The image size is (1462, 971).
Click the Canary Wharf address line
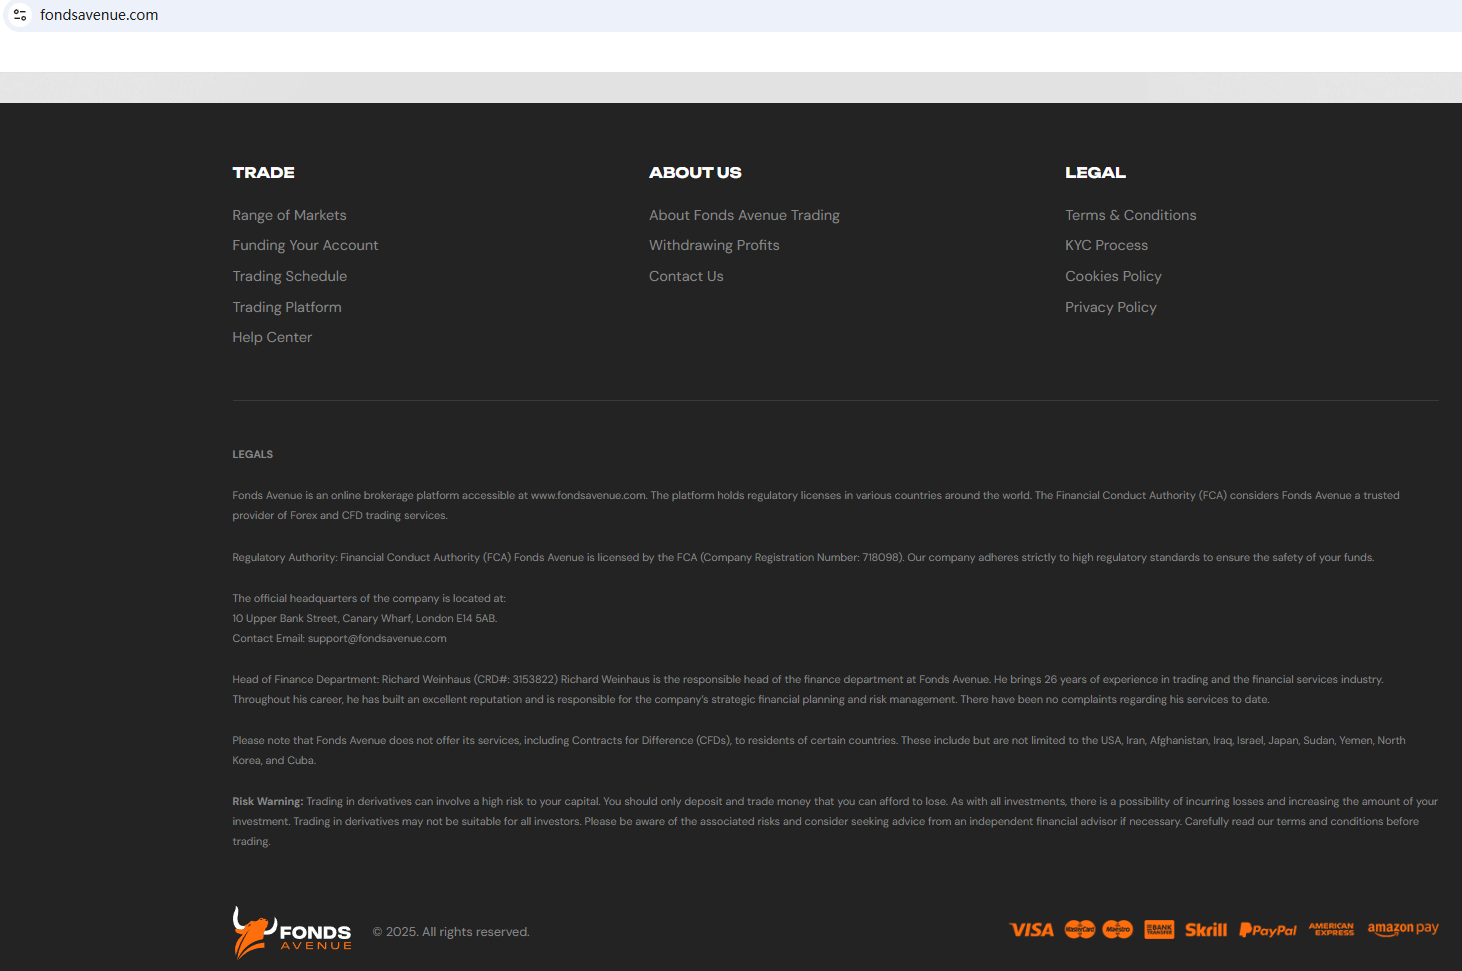coord(365,618)
